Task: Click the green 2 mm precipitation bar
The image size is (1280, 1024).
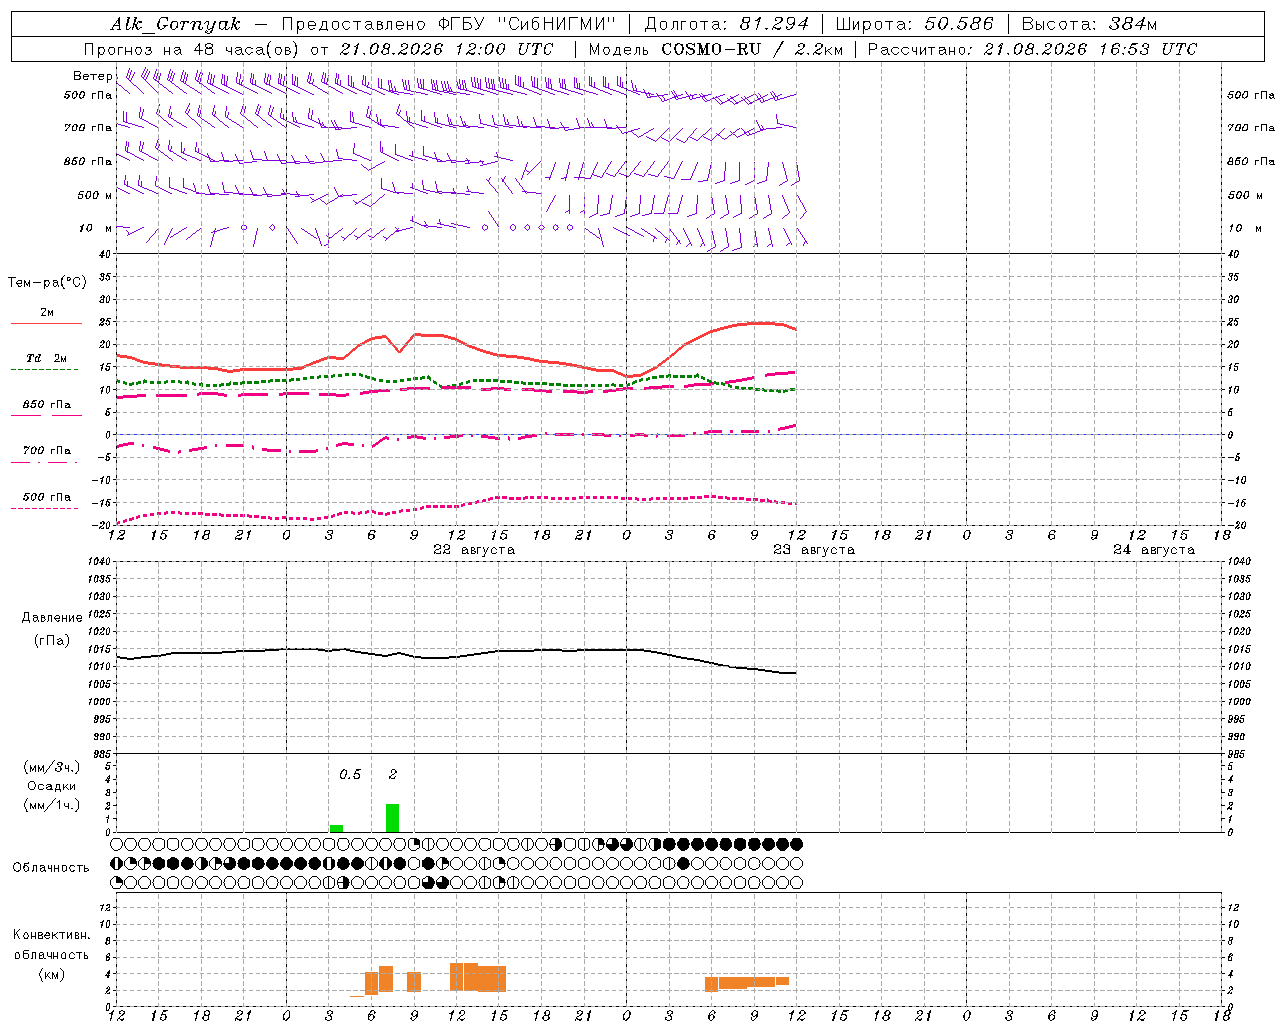Action: (392, 818)
